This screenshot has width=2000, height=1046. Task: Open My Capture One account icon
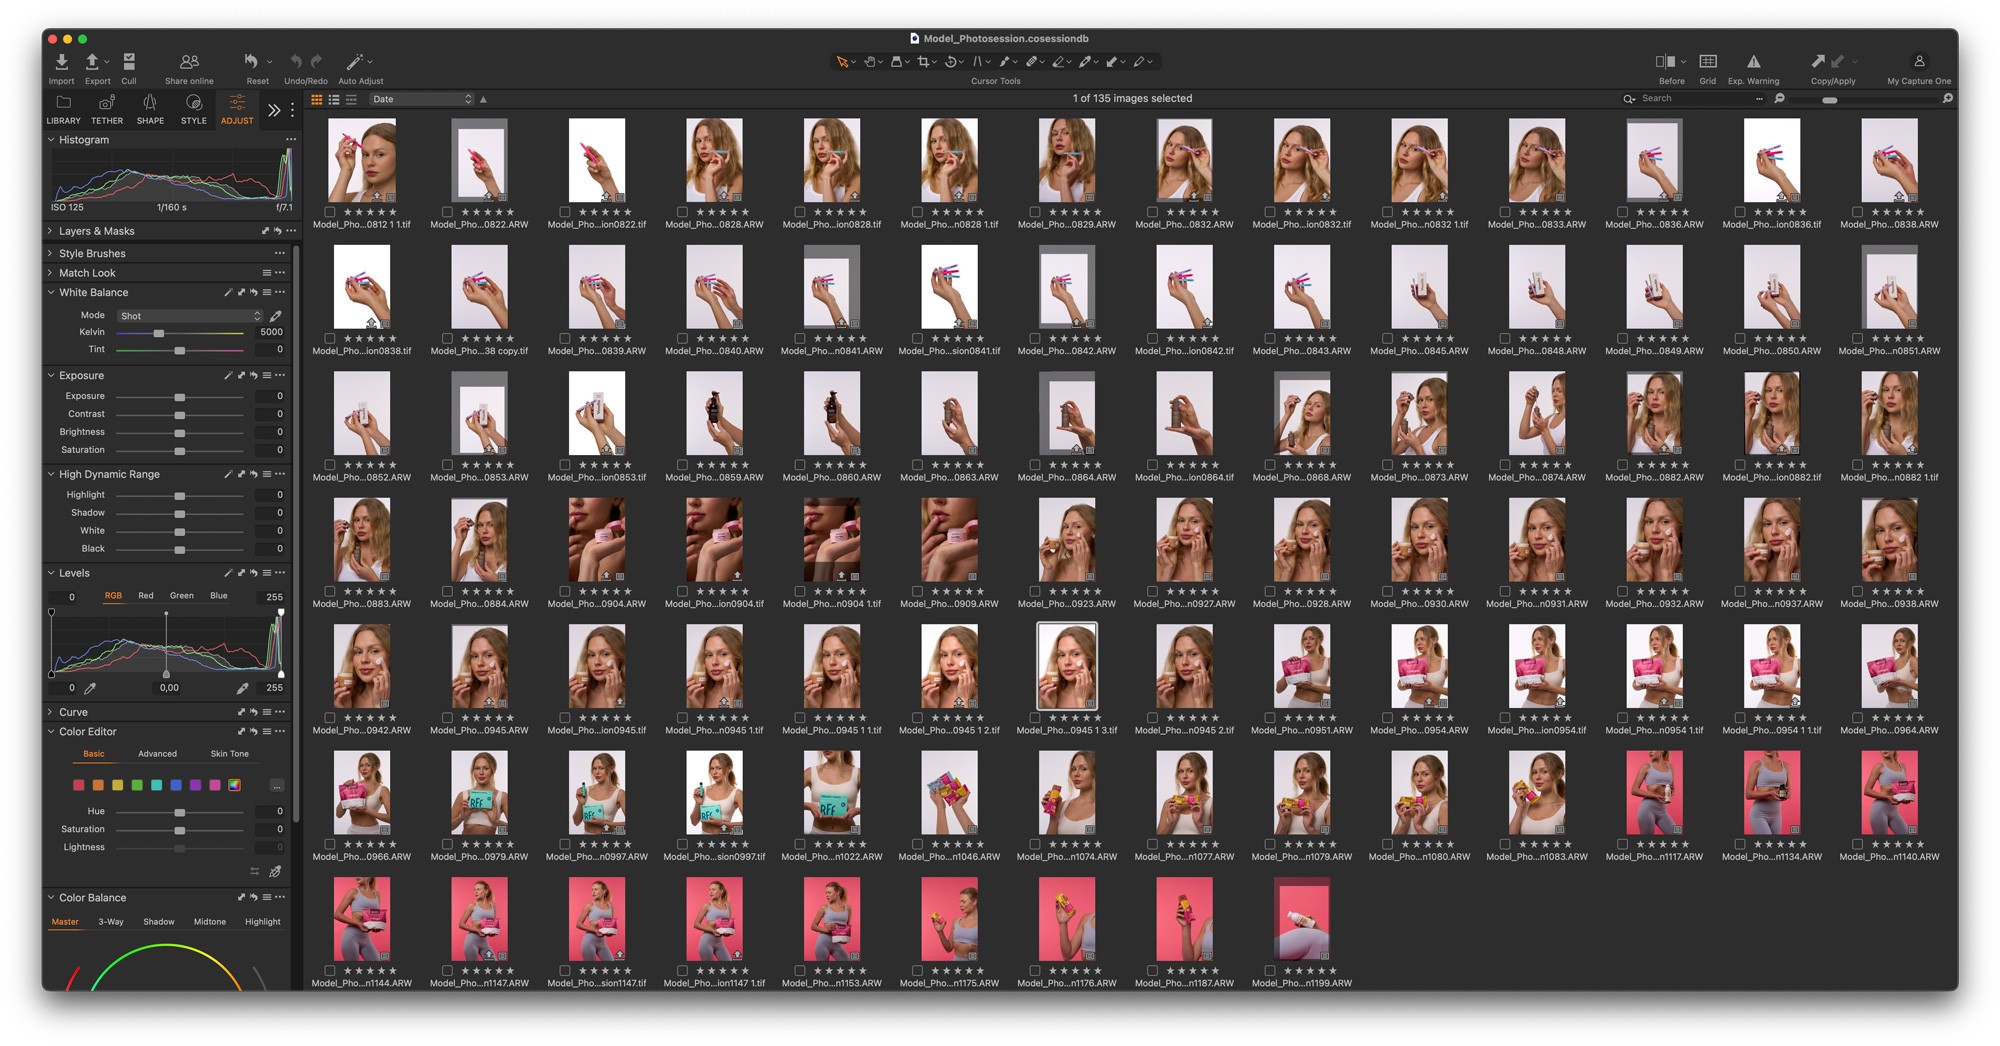click(1919, 61)
